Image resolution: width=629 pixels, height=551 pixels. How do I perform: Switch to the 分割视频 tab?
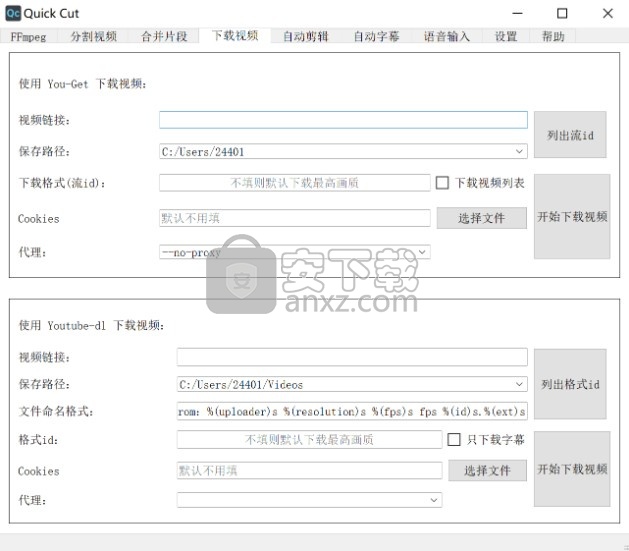93,36
